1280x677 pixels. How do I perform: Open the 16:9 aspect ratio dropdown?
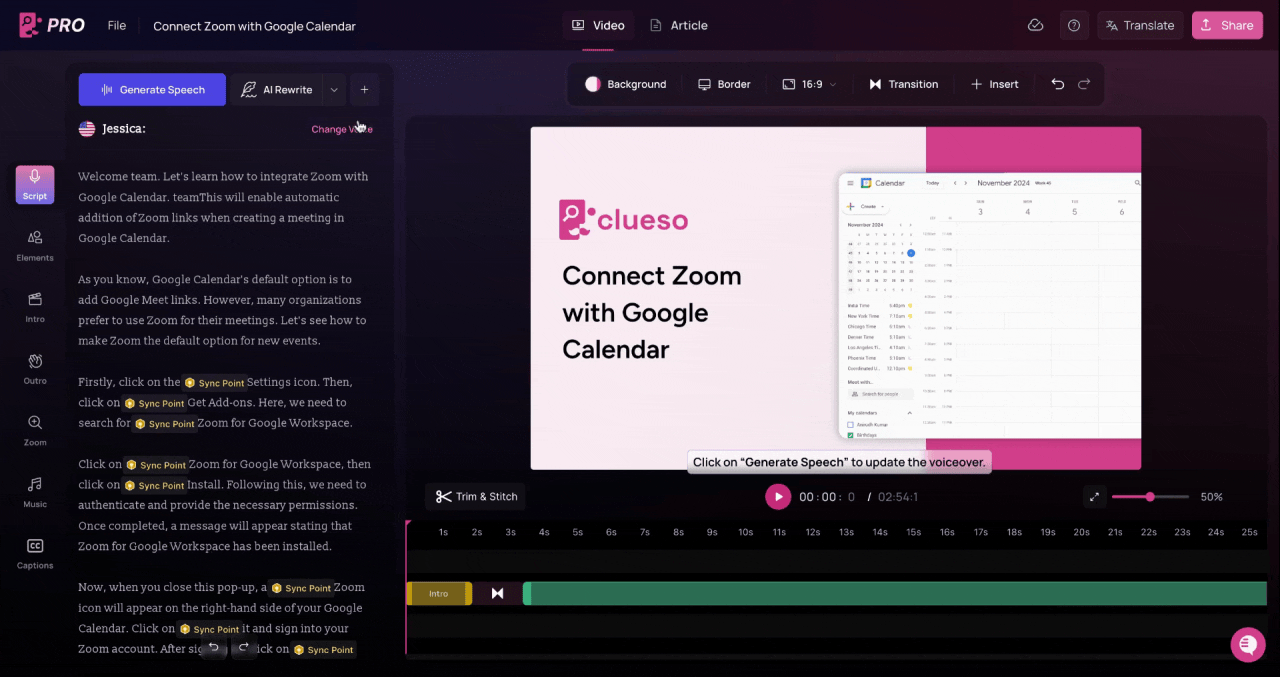pyautogui.click(x=809, y=84)
